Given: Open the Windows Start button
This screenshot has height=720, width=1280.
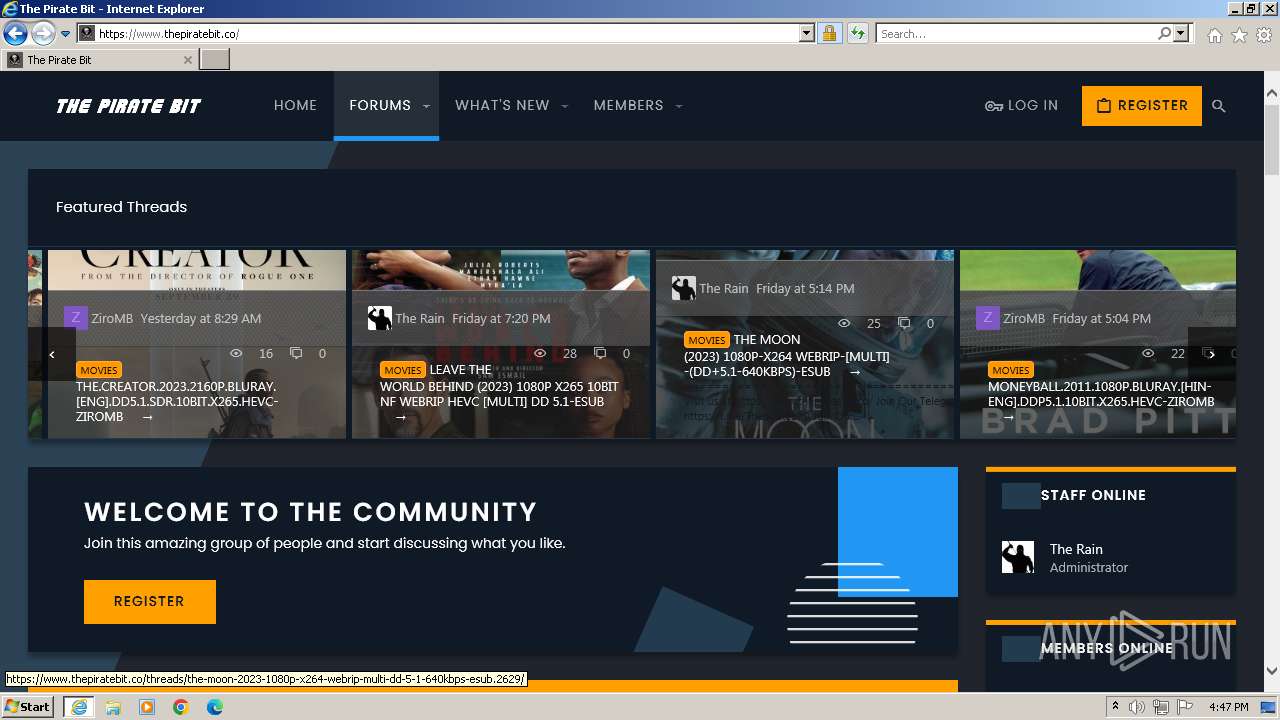Looking at the screenshot, I should (28, 707).
